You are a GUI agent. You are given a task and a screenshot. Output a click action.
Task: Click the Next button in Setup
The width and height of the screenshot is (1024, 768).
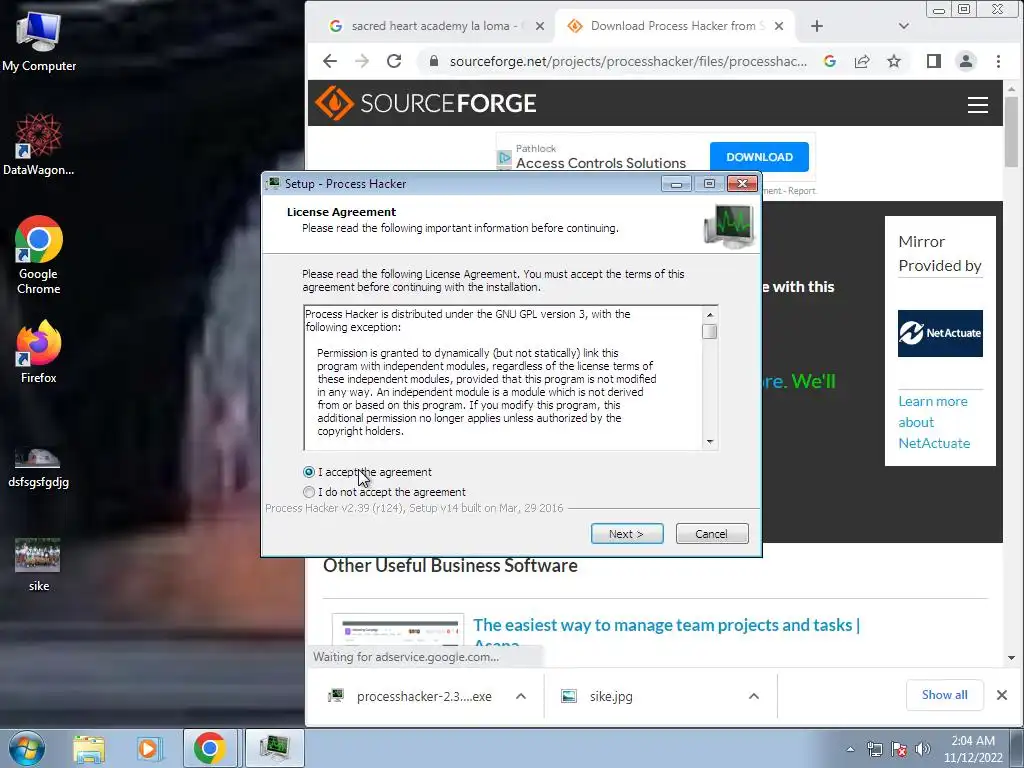[x=627, y=534]
